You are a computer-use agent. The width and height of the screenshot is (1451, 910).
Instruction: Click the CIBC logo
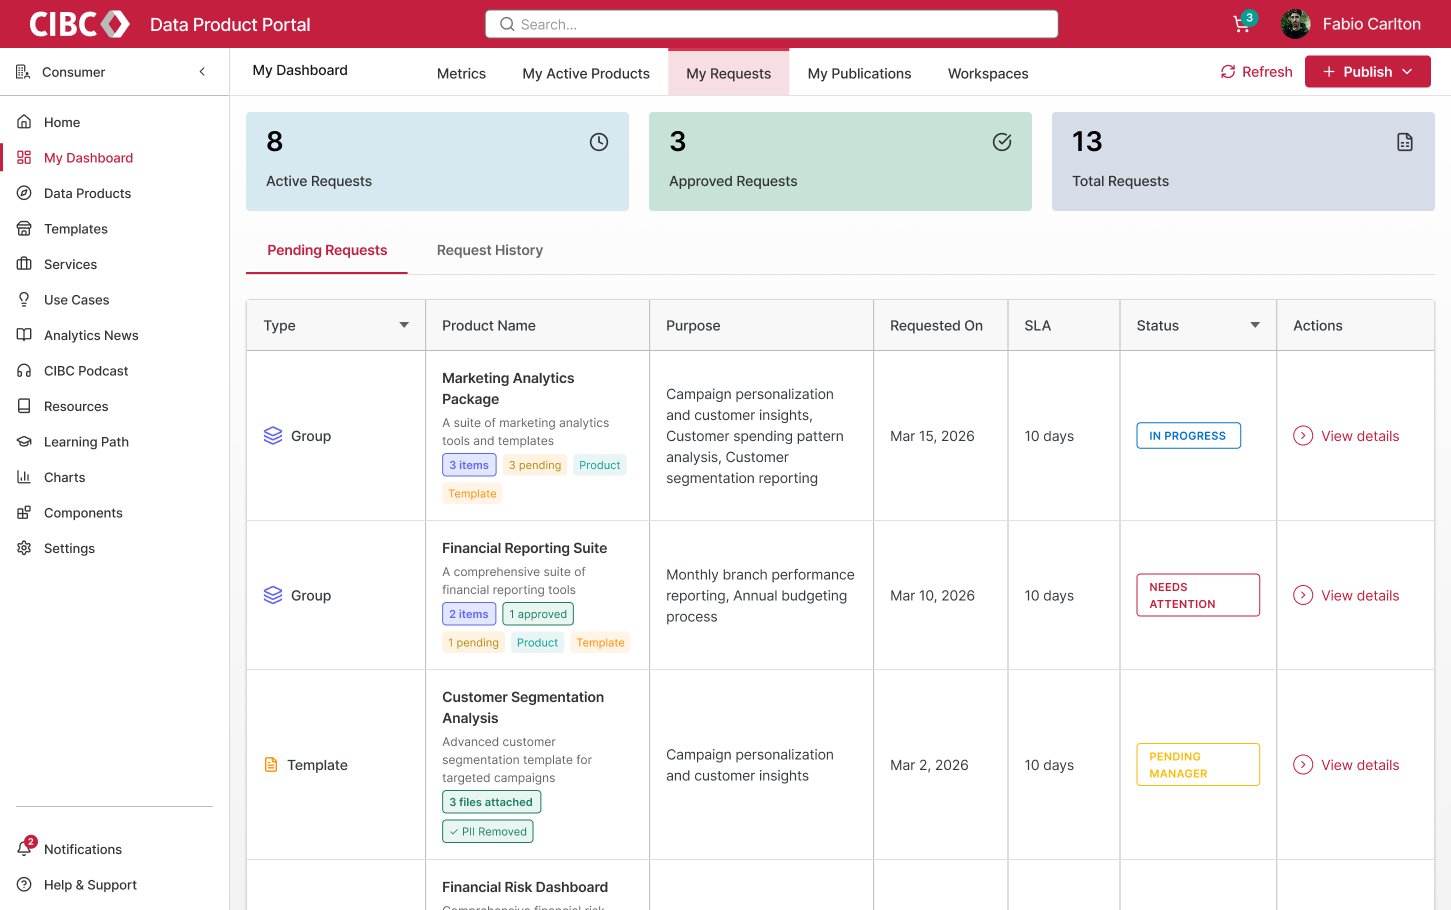(79, 24)
